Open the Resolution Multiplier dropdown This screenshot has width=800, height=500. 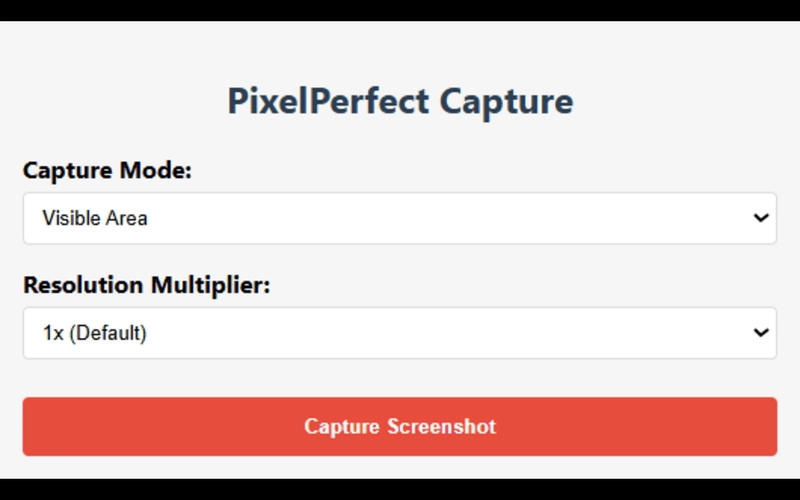(400, 333)
